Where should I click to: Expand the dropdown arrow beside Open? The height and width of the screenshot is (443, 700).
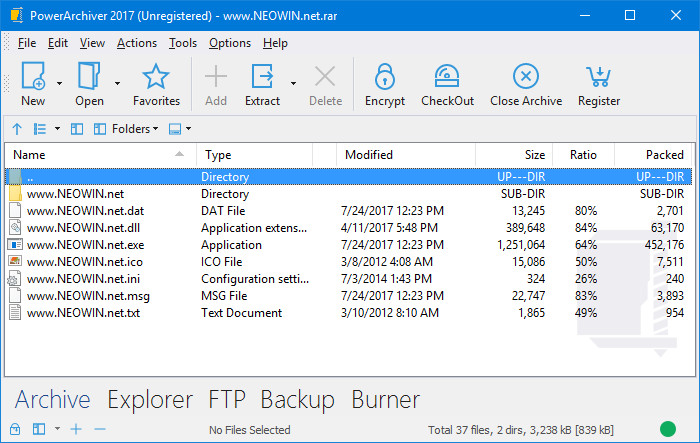[x=117, y=83]
